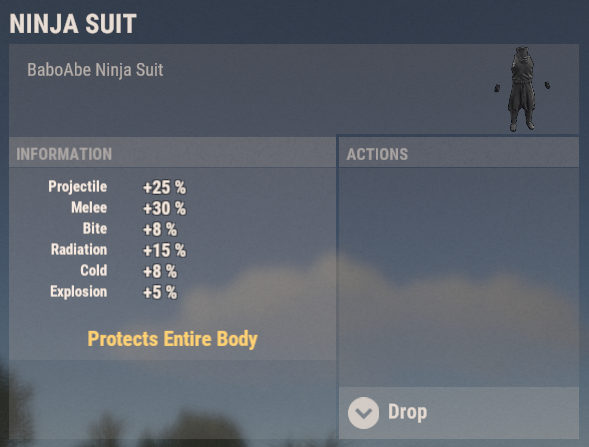The height and width of the screenshot is (447, 589).
Task: Select the INFORMATION panel header
Action: pyautogui.click(x=172, y=153)
